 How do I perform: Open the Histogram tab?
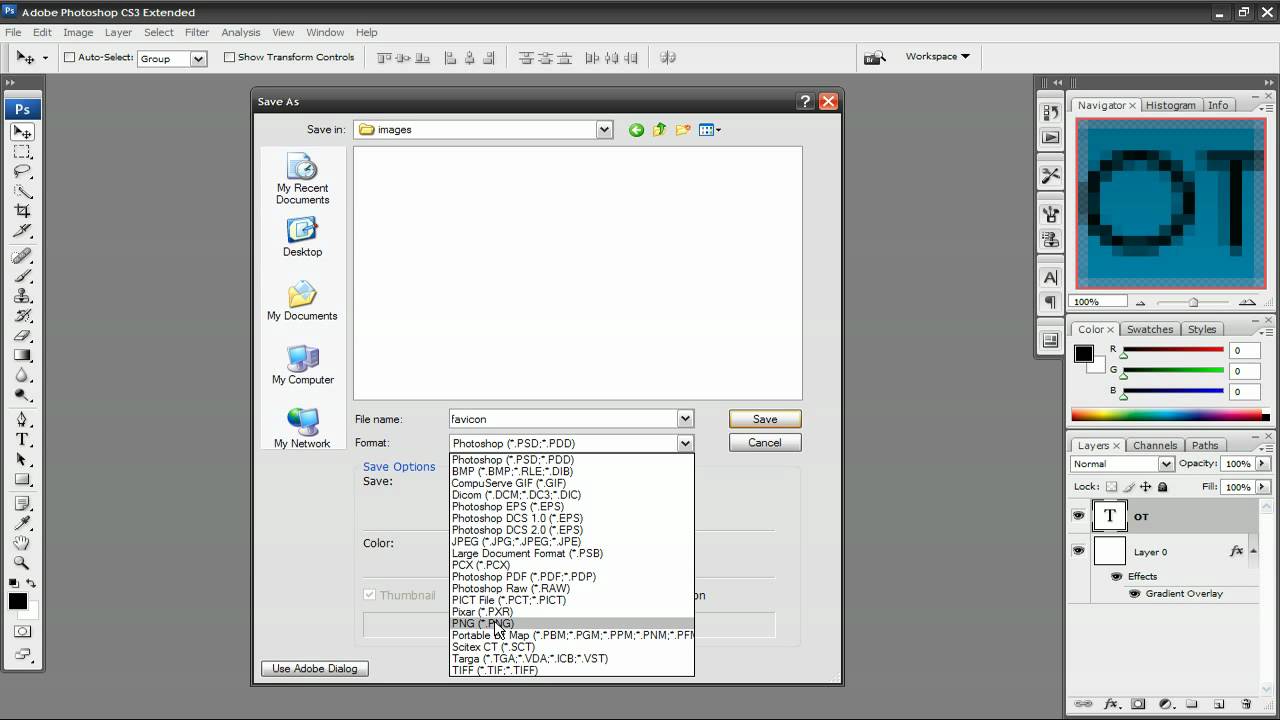(1170, 105)
